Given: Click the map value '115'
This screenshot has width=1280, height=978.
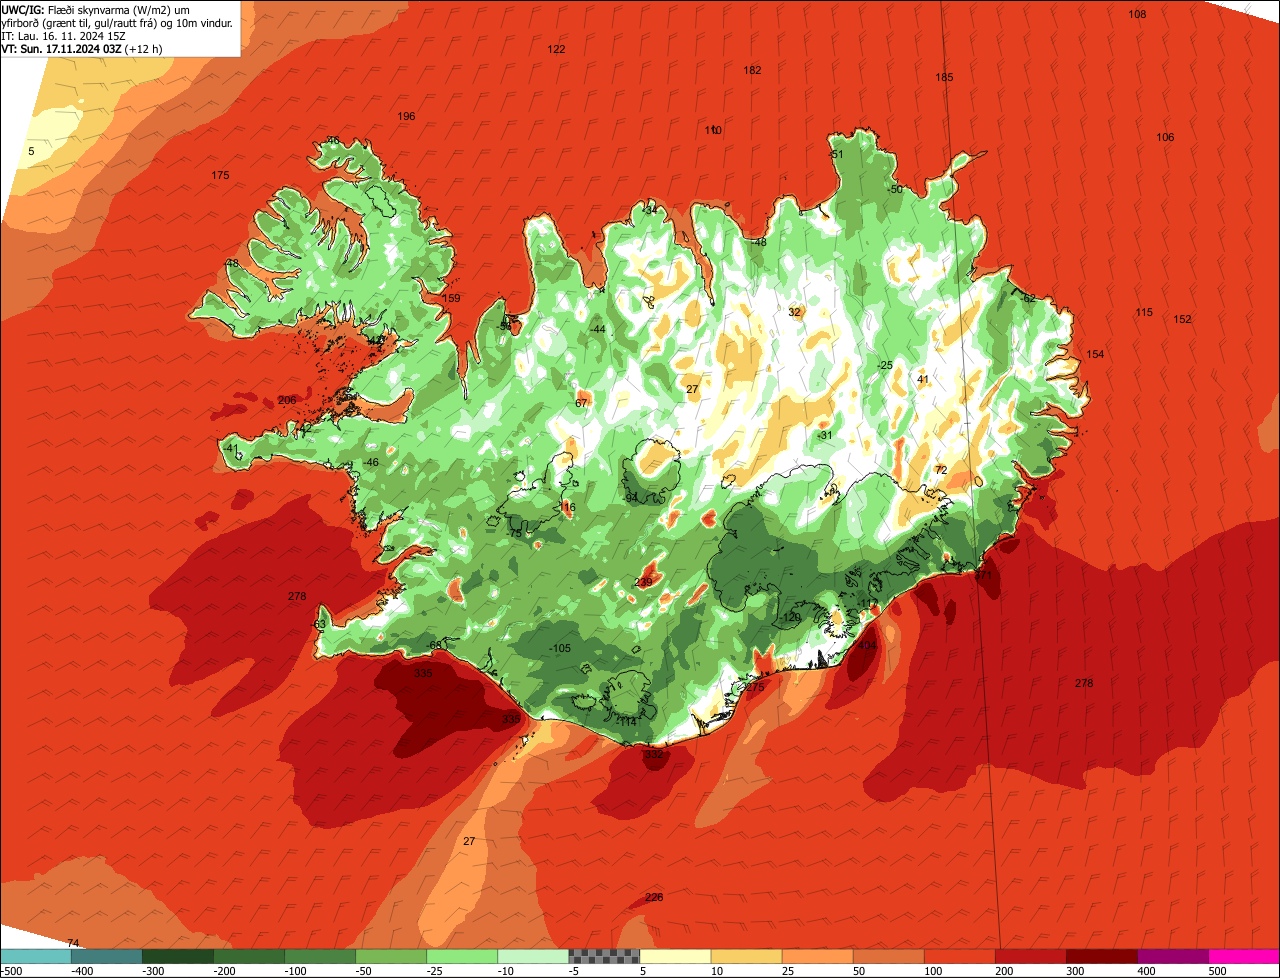Looking at the screenshot, I should (1144, 312).
